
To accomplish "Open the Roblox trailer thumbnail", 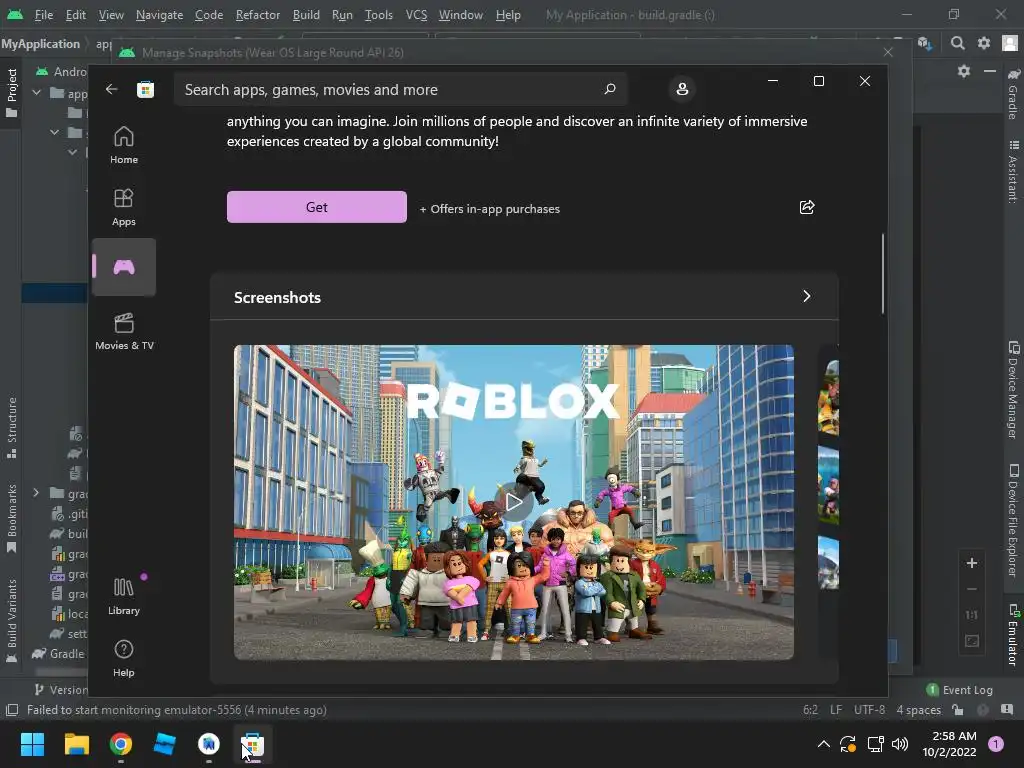I will (514, 502).
